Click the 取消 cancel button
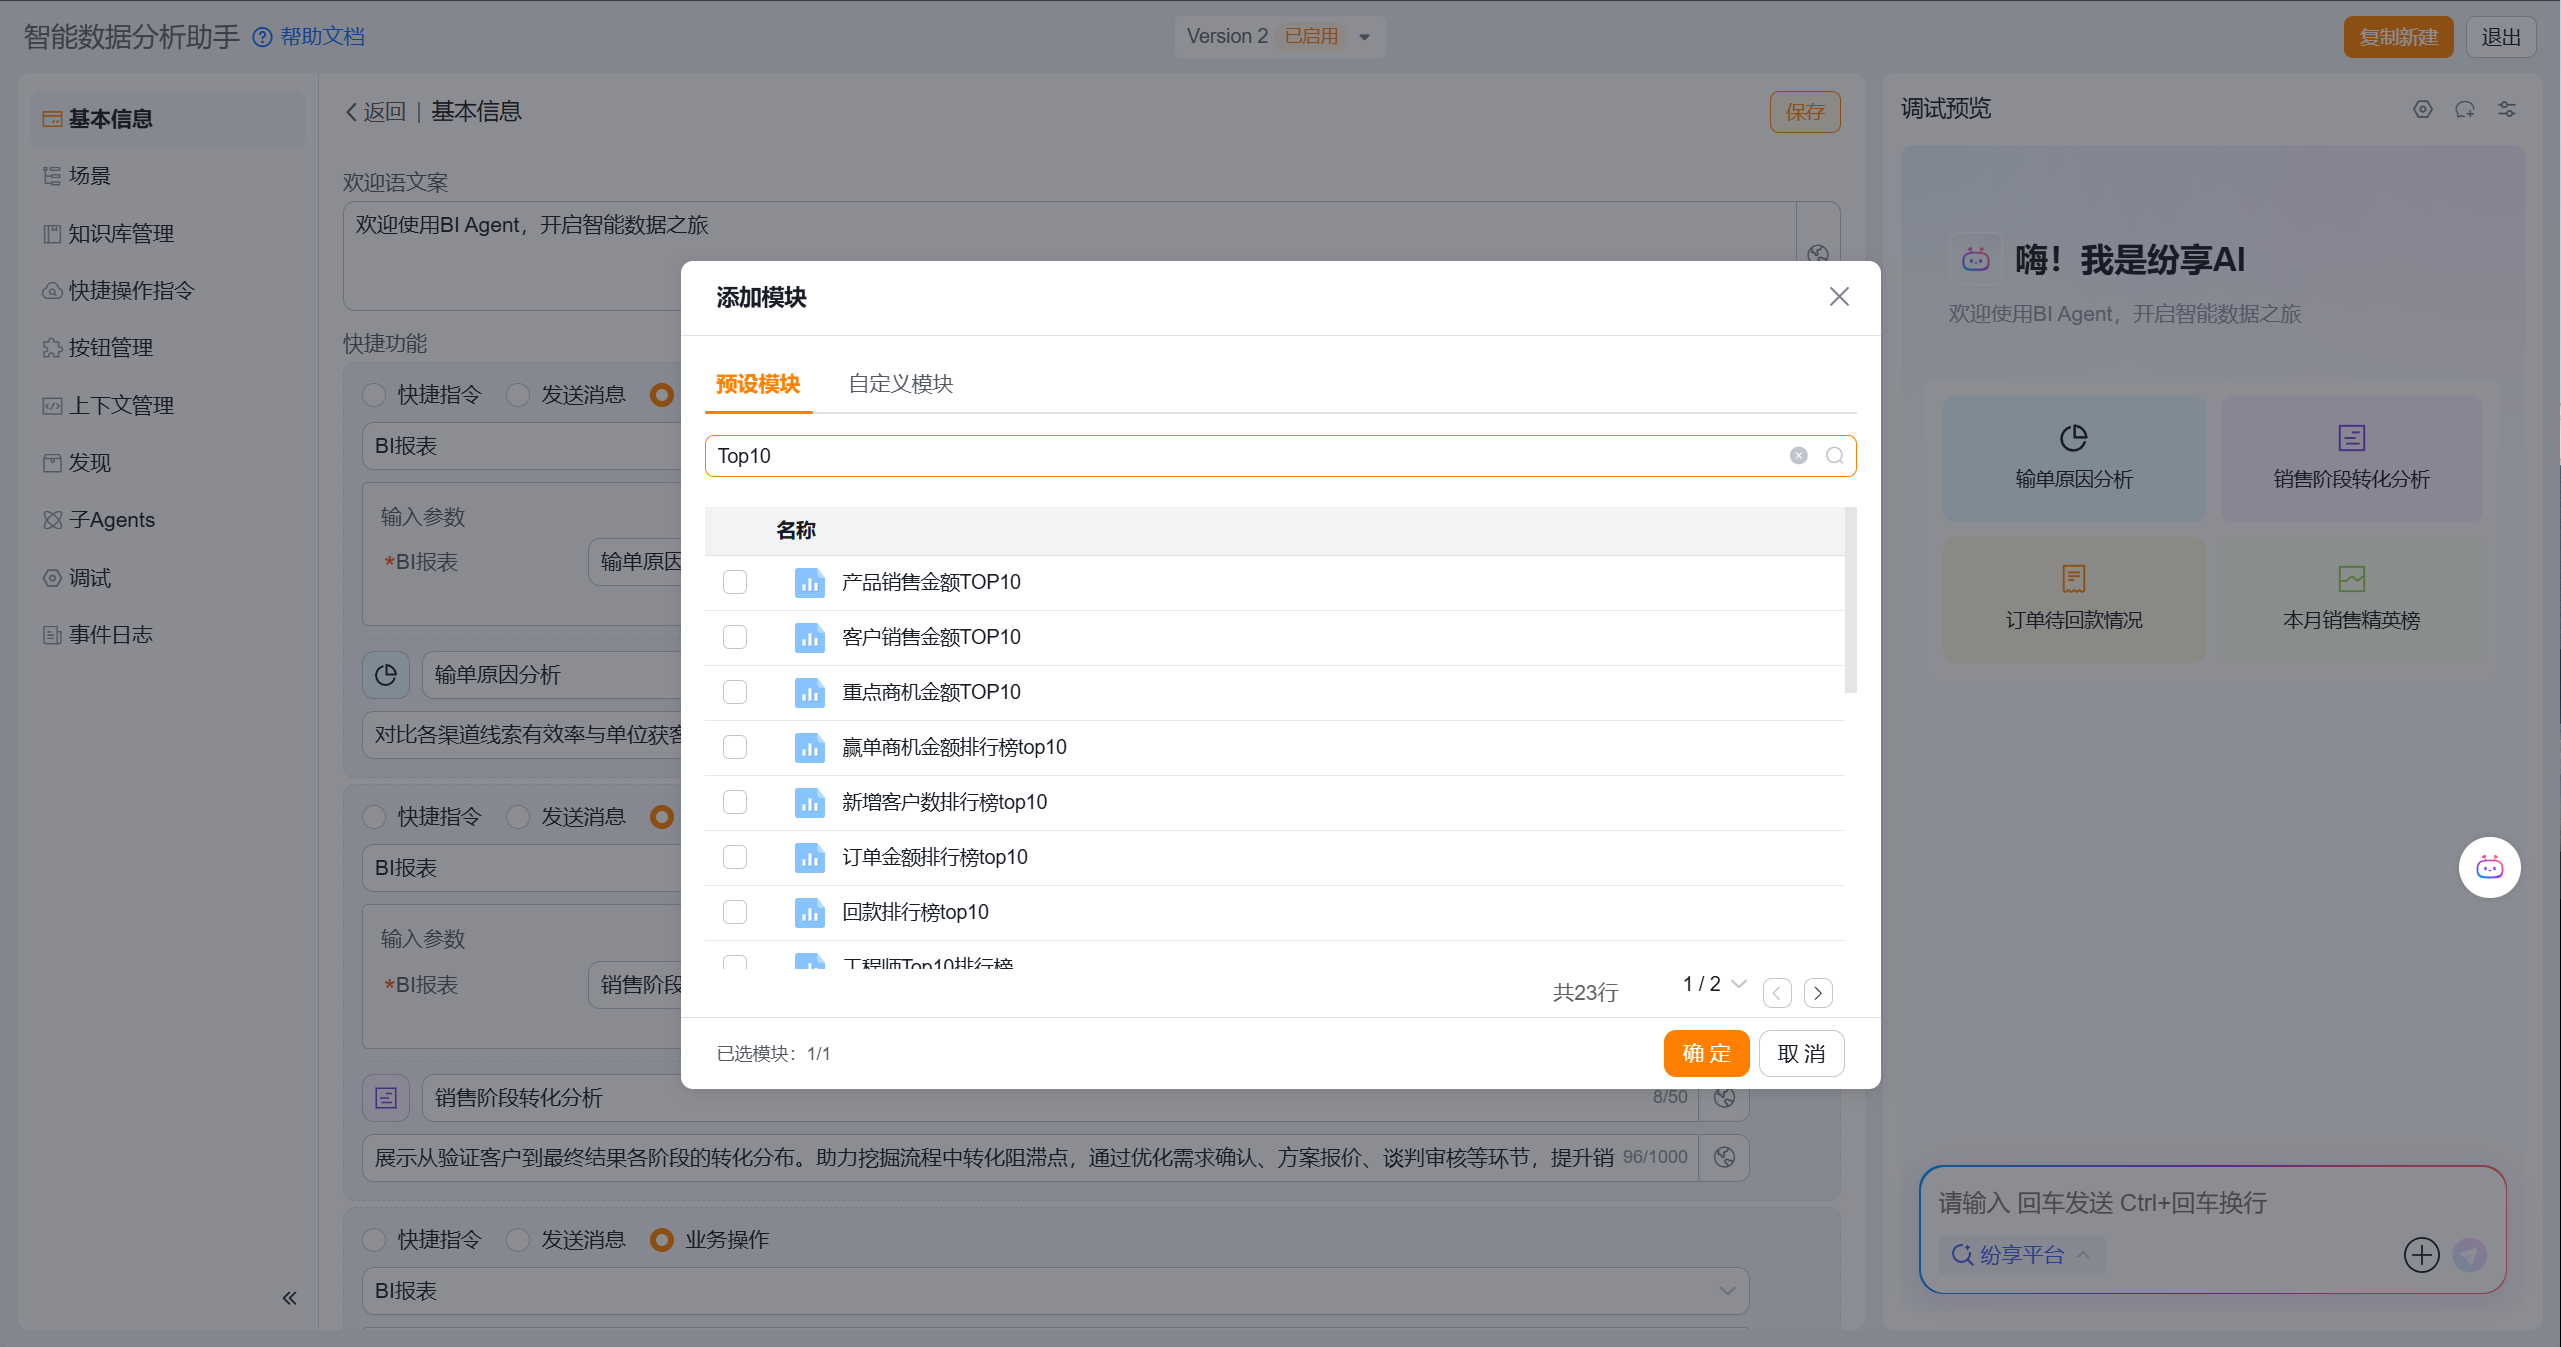2561x1347 pixels. [1800, 1053]
